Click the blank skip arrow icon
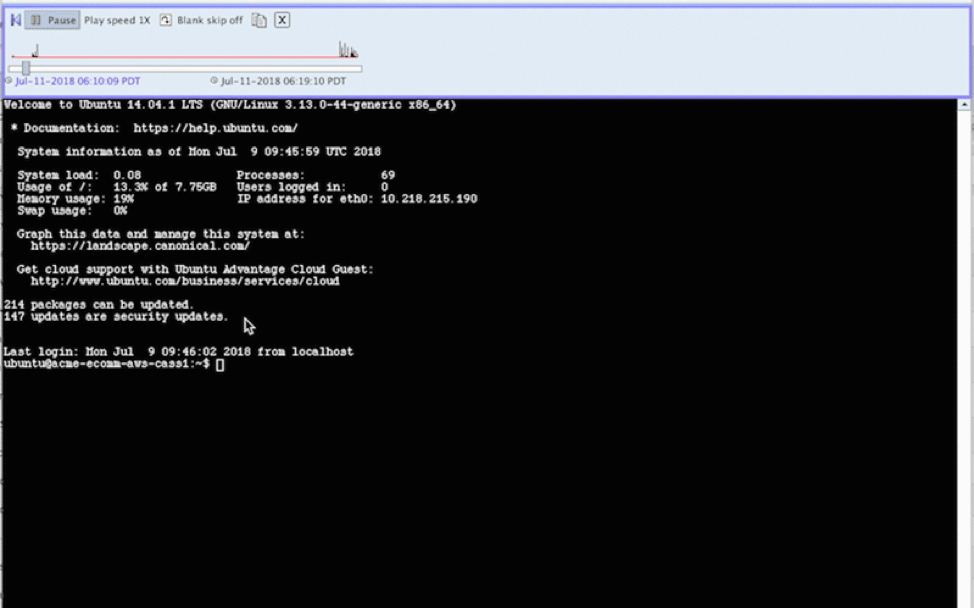The image size is (974, 608). pos(166,20)
